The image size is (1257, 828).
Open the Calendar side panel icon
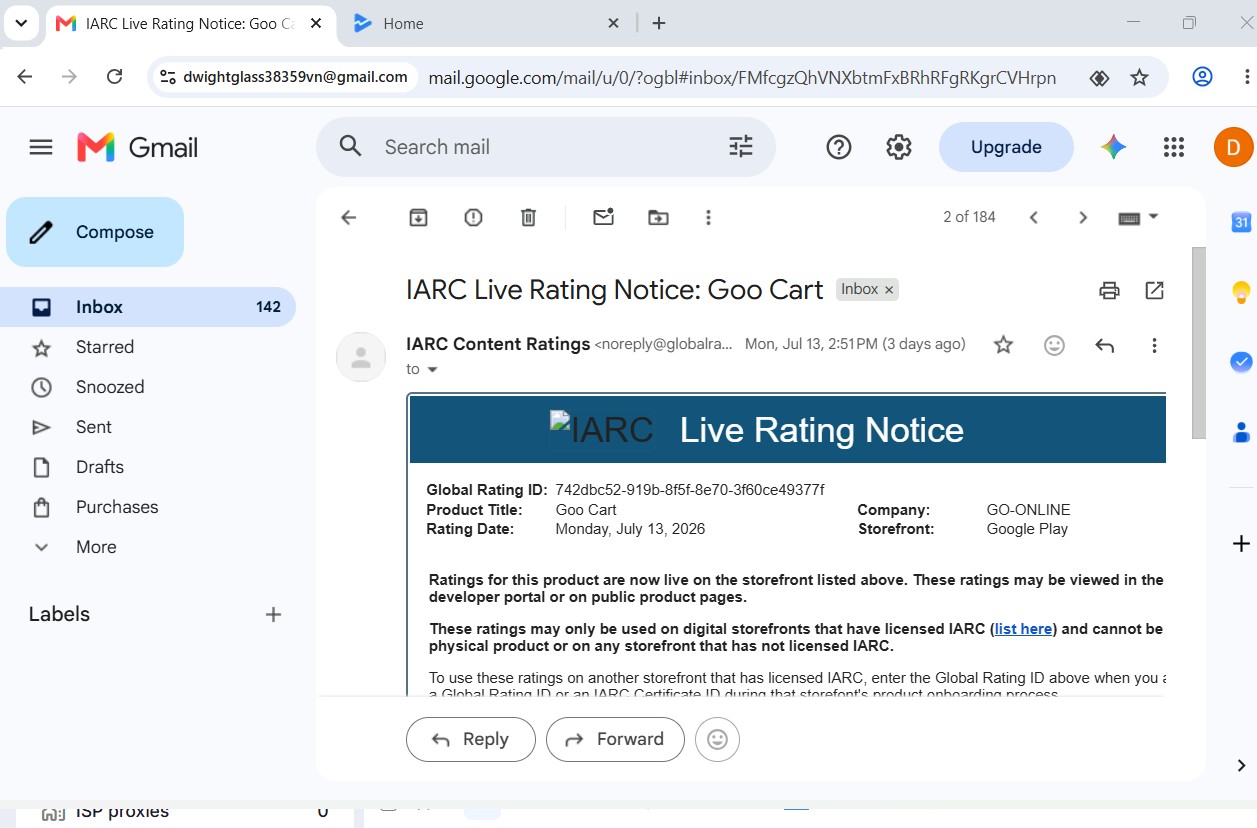pyautogui.click(x=1241, y=222)
